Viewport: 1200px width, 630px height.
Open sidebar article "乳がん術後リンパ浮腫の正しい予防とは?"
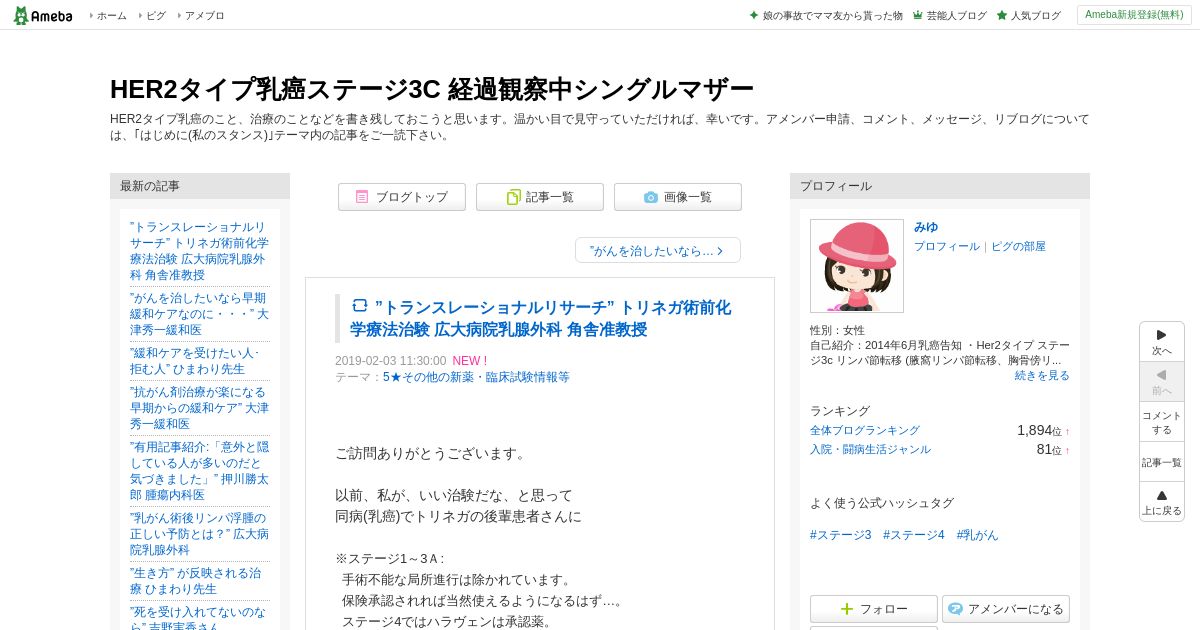[x=199, y=534]
